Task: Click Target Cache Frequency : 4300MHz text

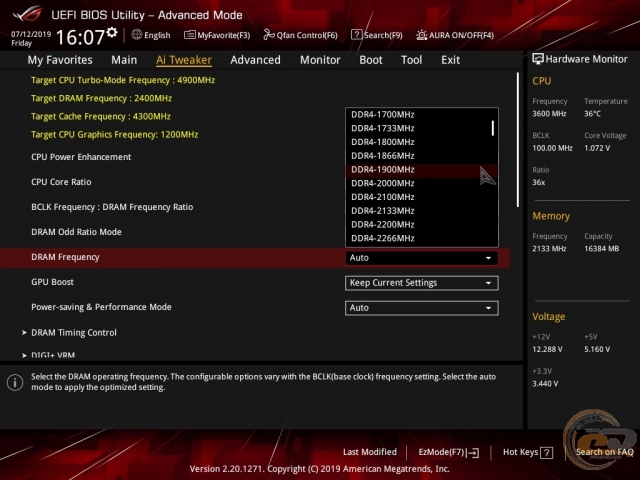Action: [x=101, y=116]
